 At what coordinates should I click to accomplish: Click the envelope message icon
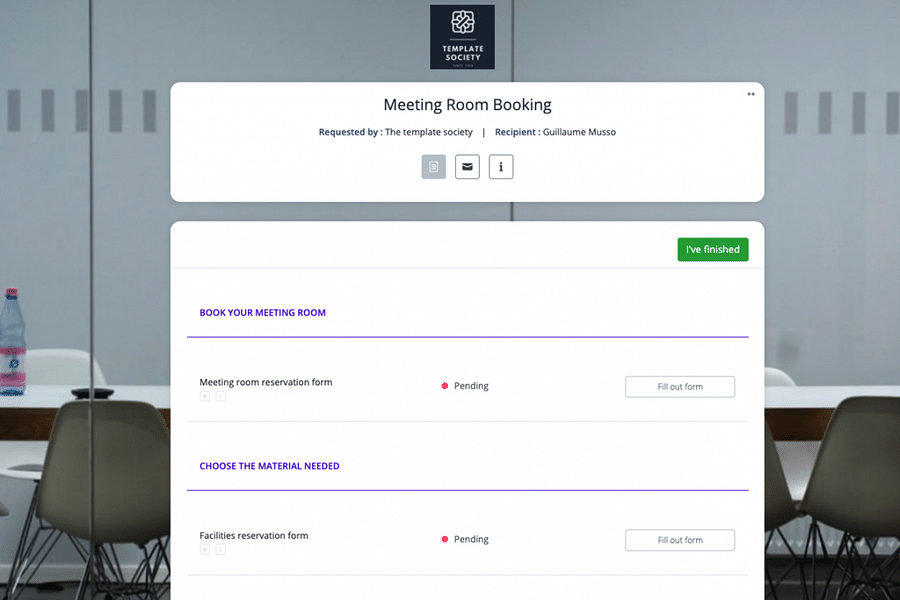(467, 166)
